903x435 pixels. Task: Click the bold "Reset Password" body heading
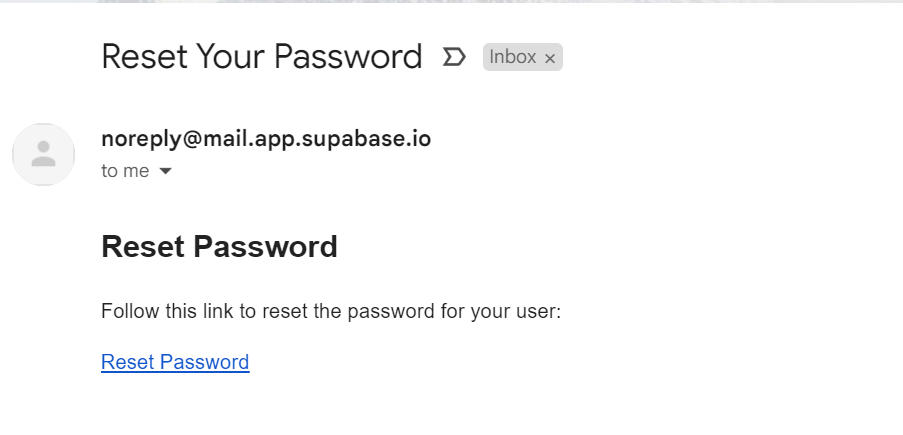pos(219,246)
